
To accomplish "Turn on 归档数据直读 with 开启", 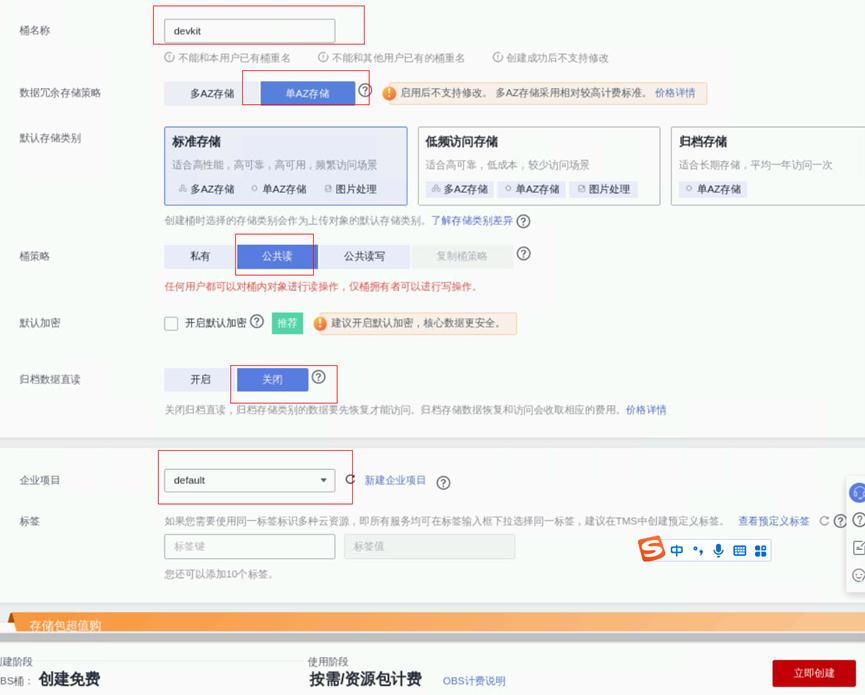I will tap(201, 380).
